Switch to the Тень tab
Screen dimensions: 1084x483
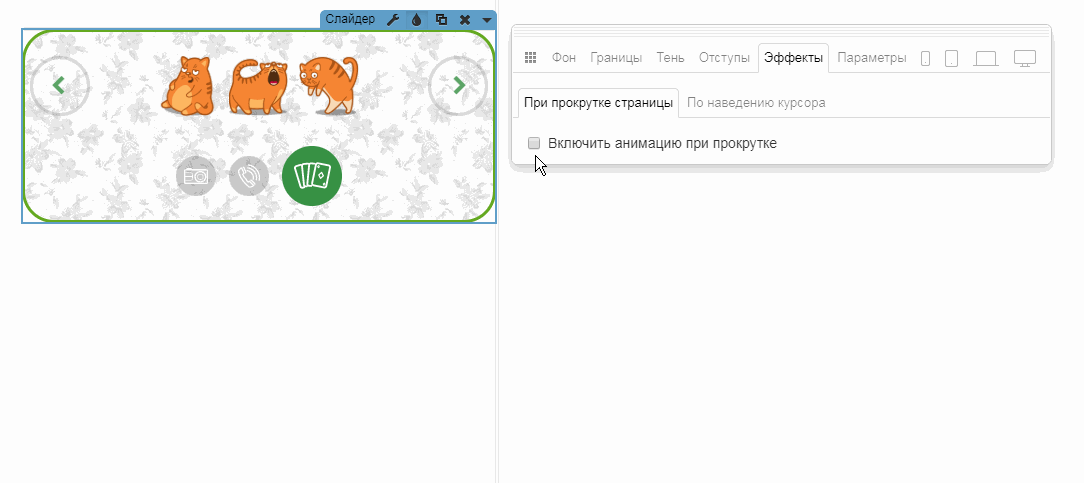click(x=670, y=58)
